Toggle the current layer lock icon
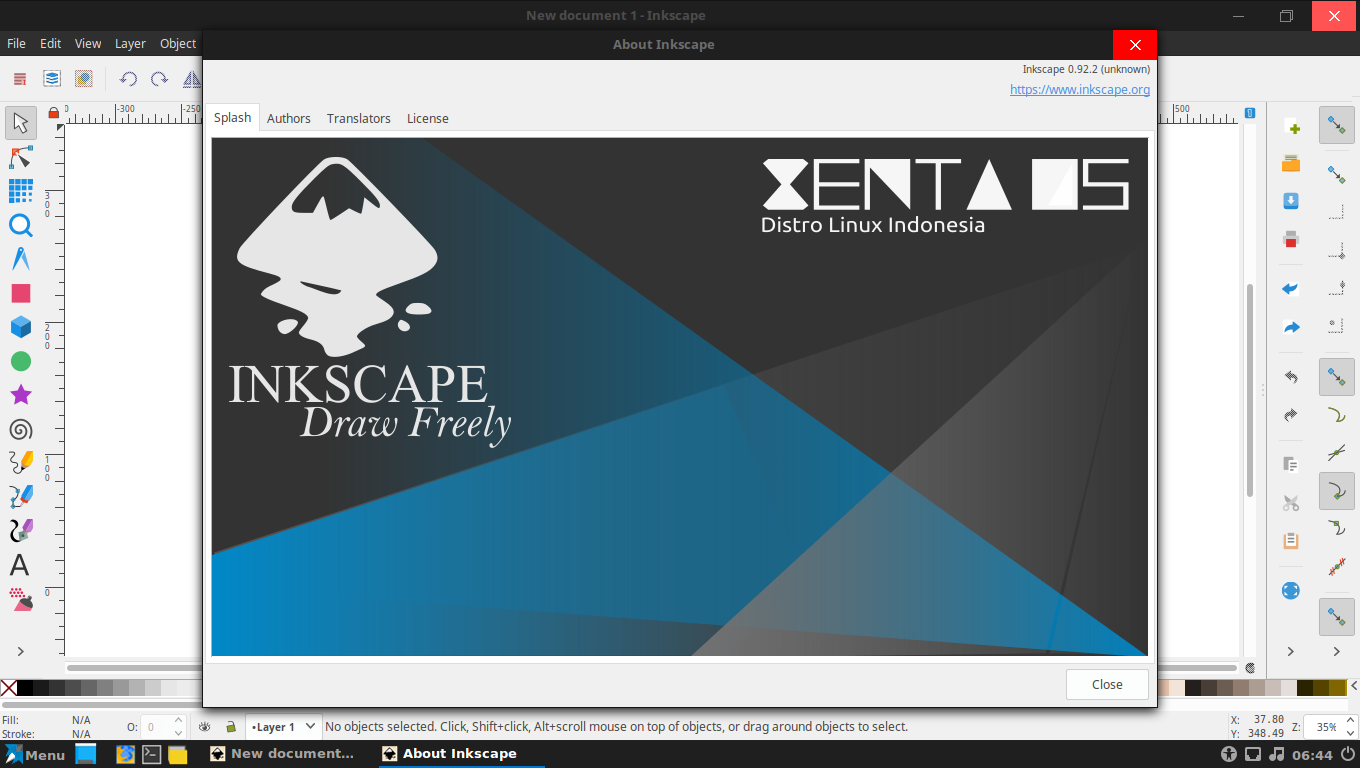 coord(231,727)
